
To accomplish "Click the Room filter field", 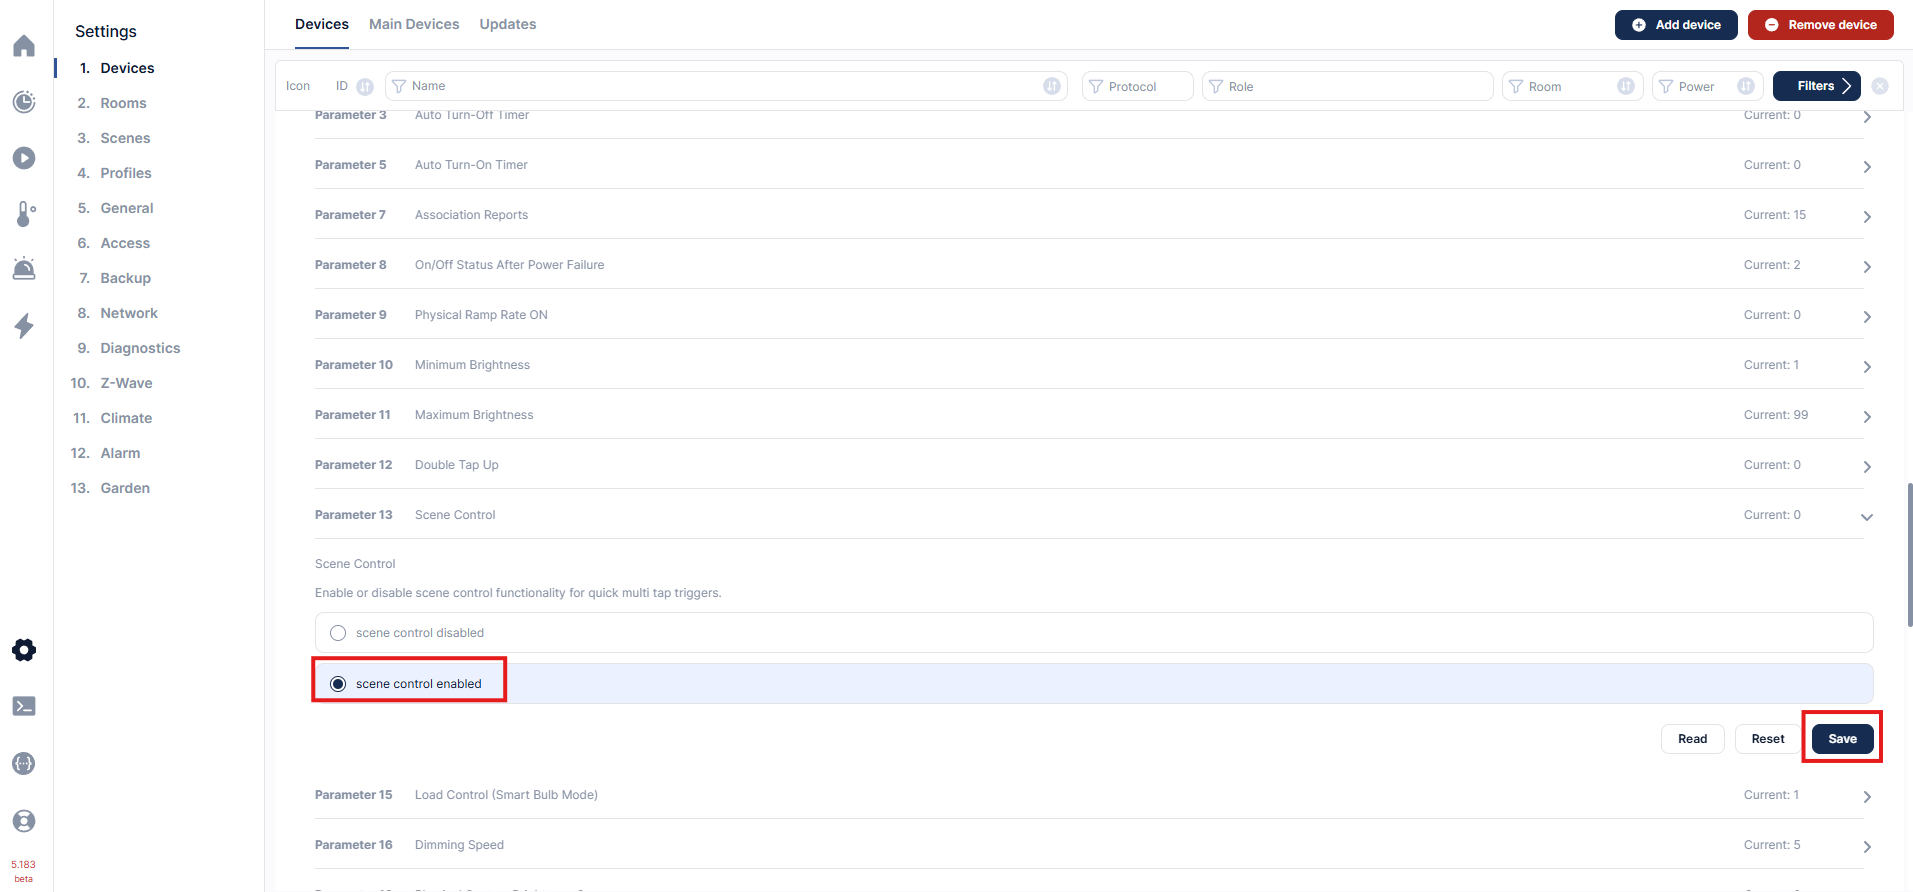I will click(x=1573, y=86).
